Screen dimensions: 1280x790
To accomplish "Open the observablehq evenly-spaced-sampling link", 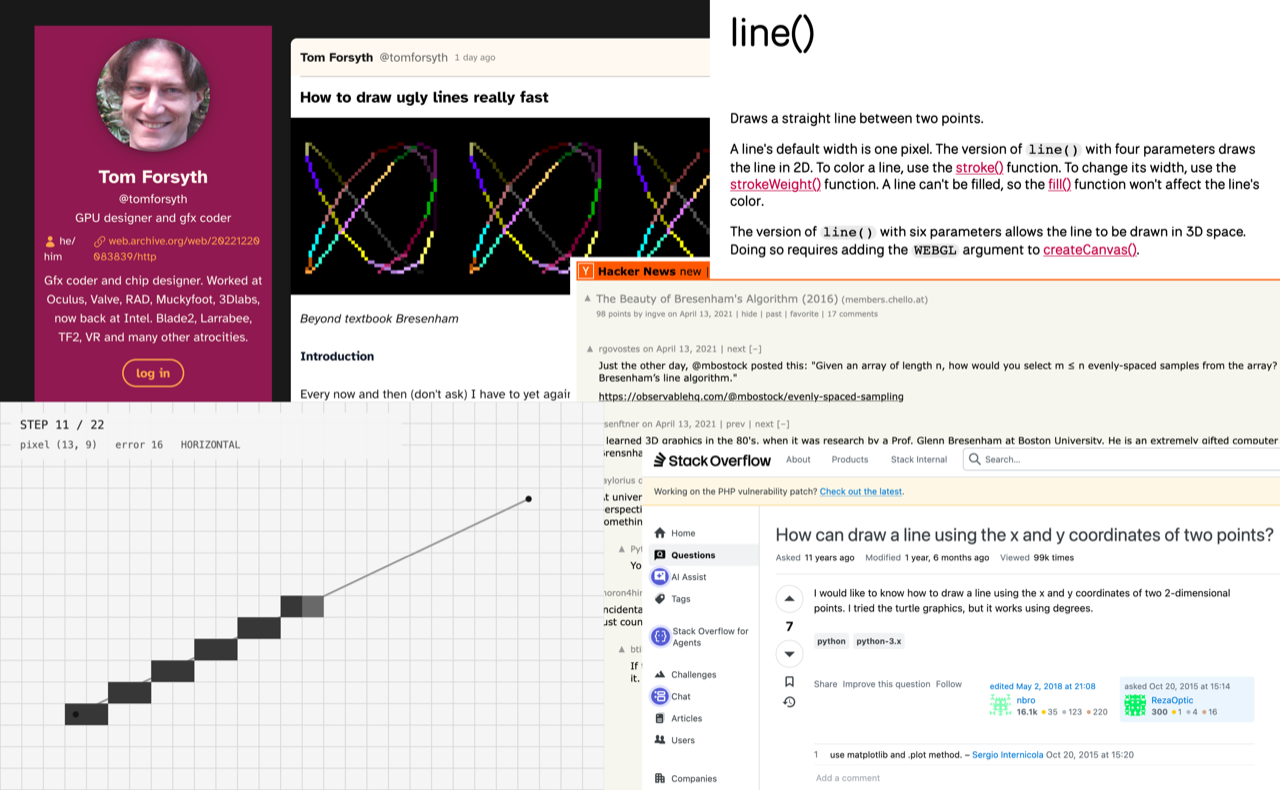I will pyautogui.click(x=751, y=396).
